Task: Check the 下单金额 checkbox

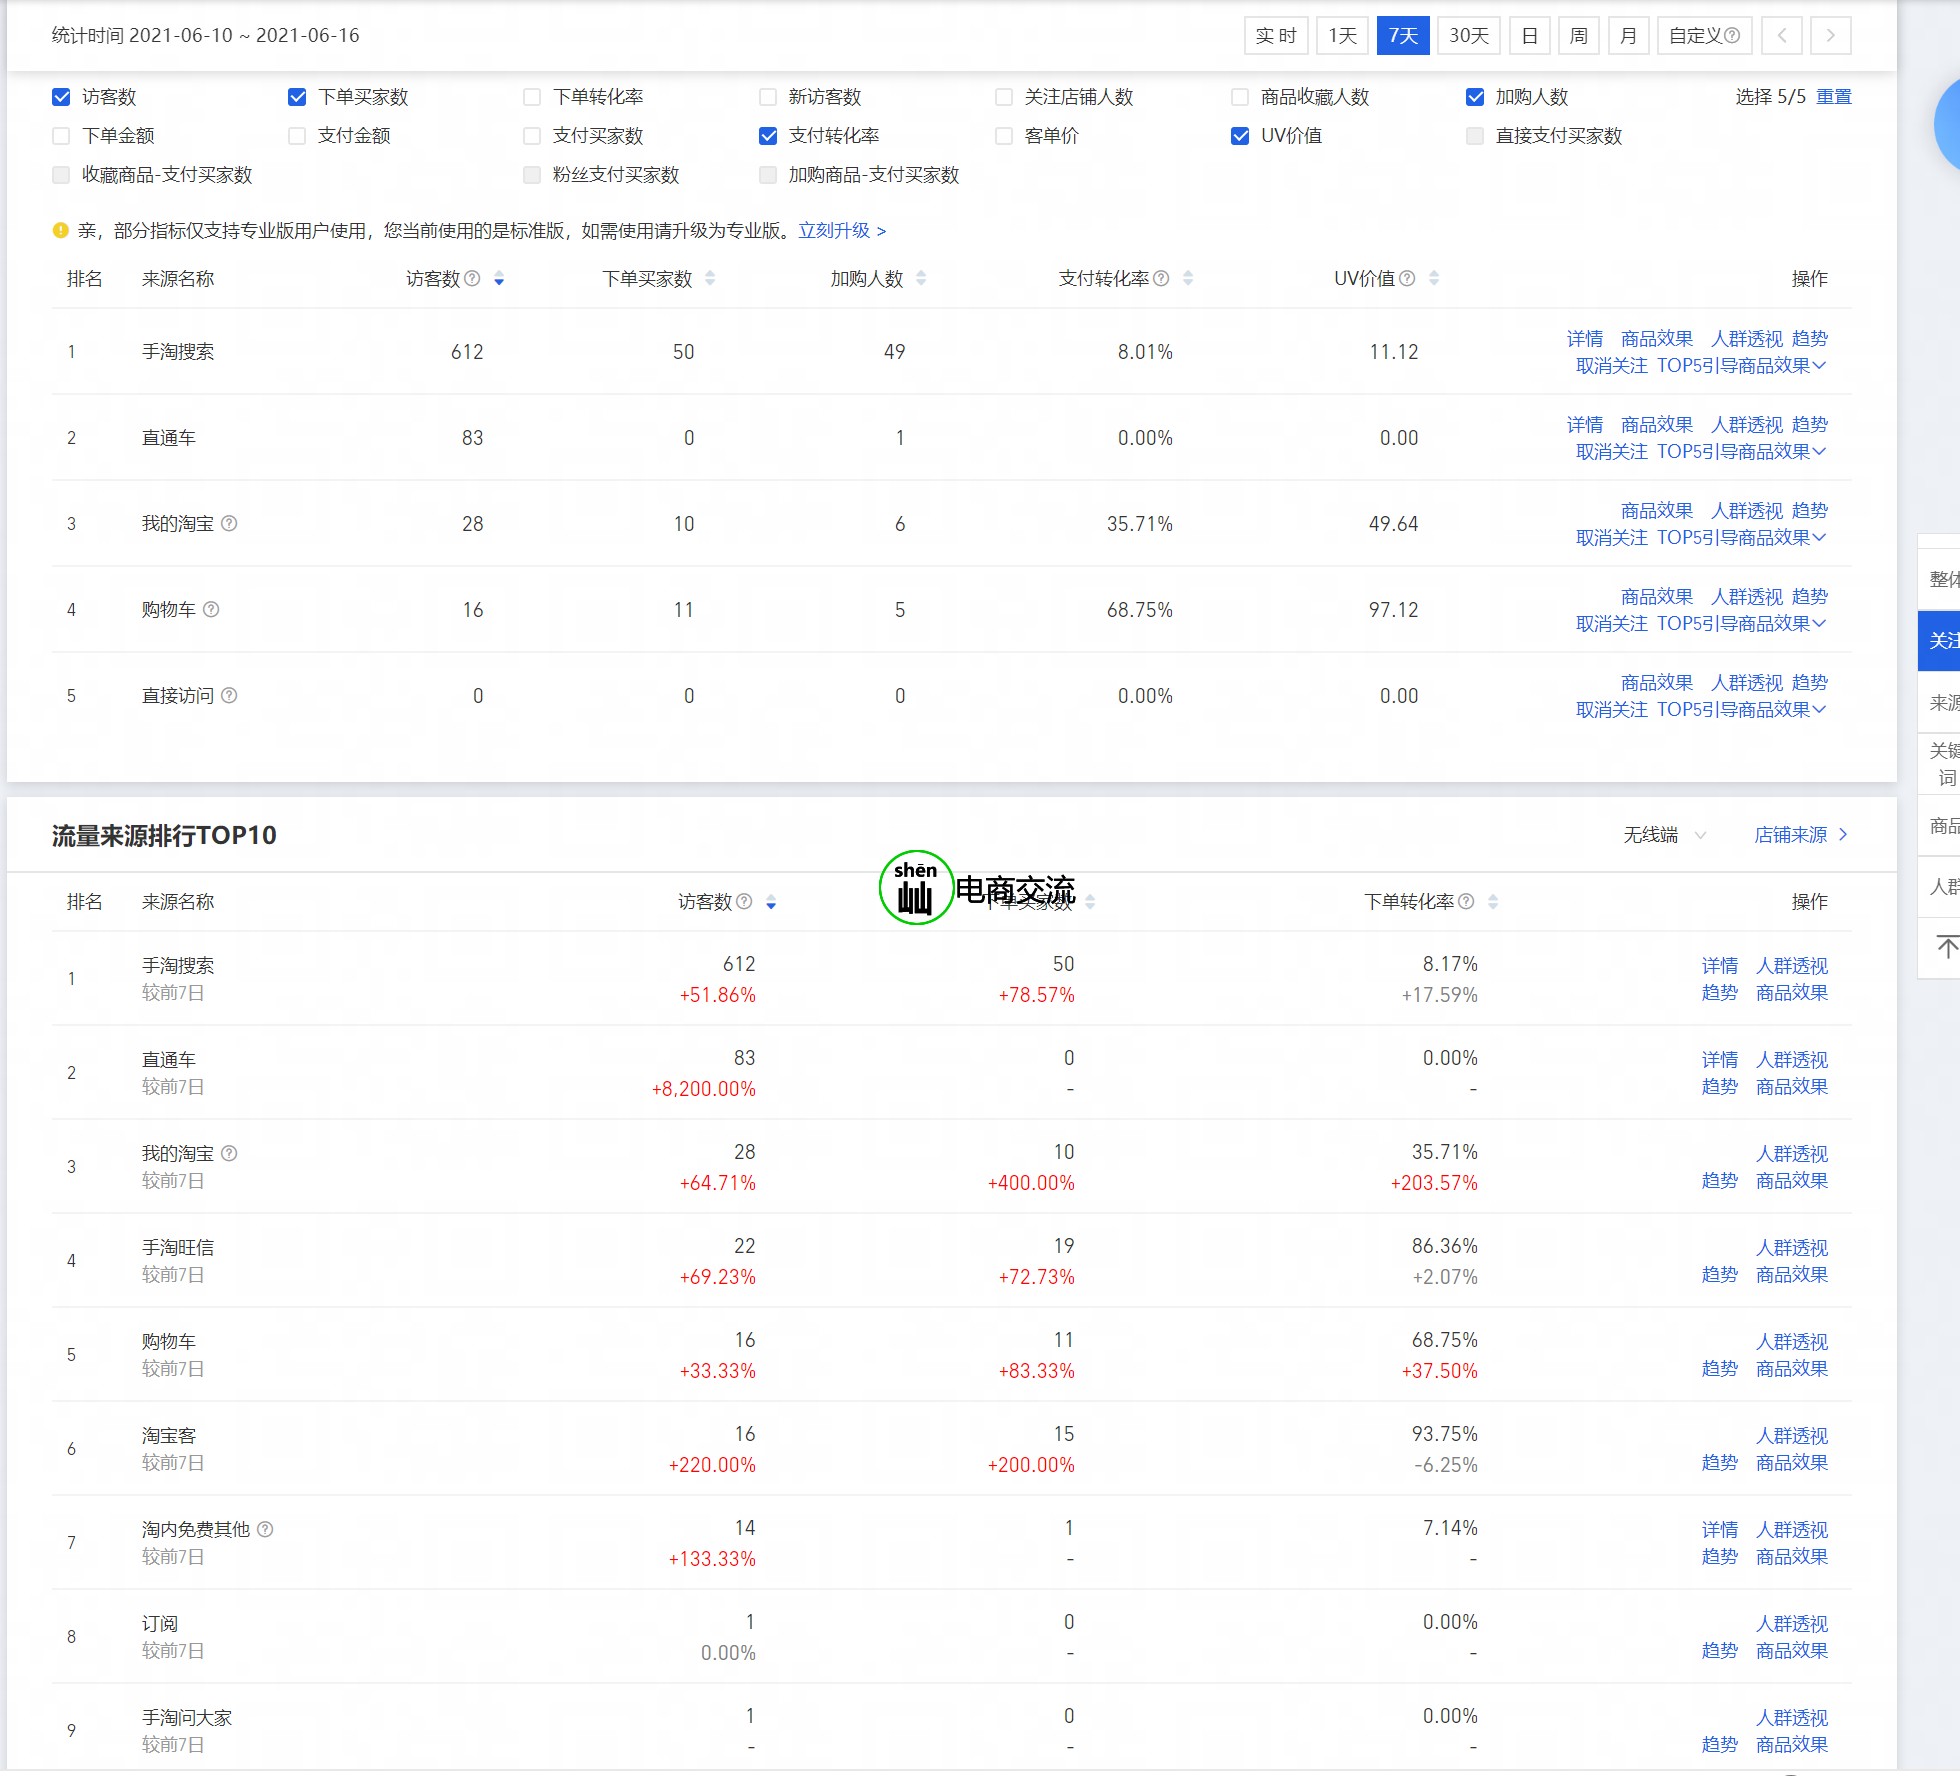Action: click(x=61, y=136)
